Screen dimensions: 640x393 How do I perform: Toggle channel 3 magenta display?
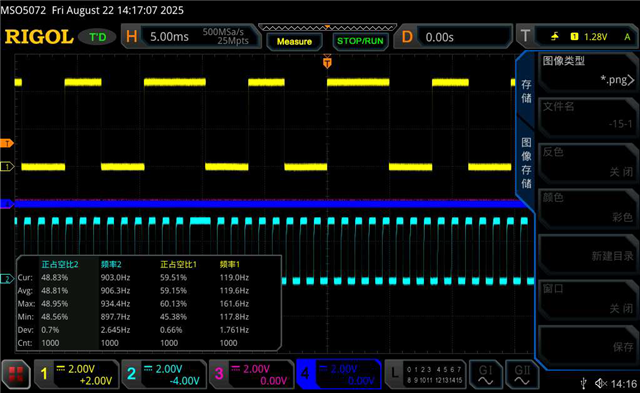(x=251, y=374)
